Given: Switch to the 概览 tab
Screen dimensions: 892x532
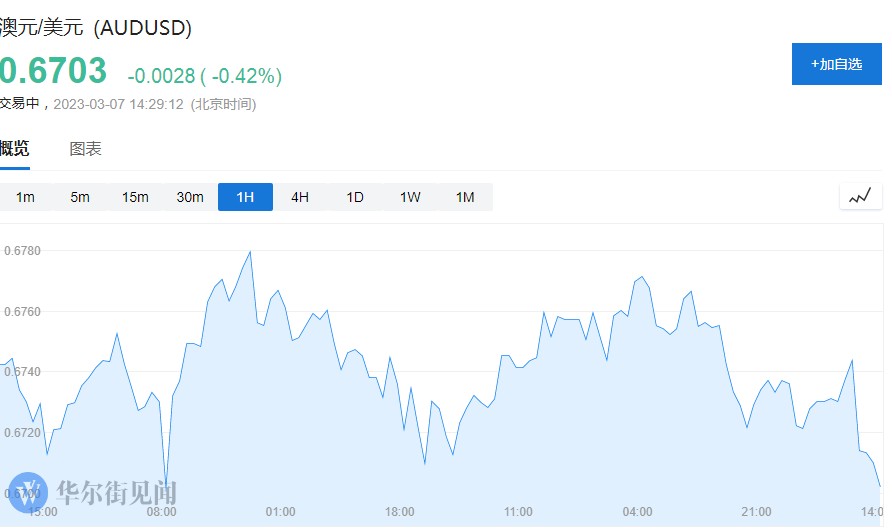Looking at the screenshot, I should click(x=14, y=149).
